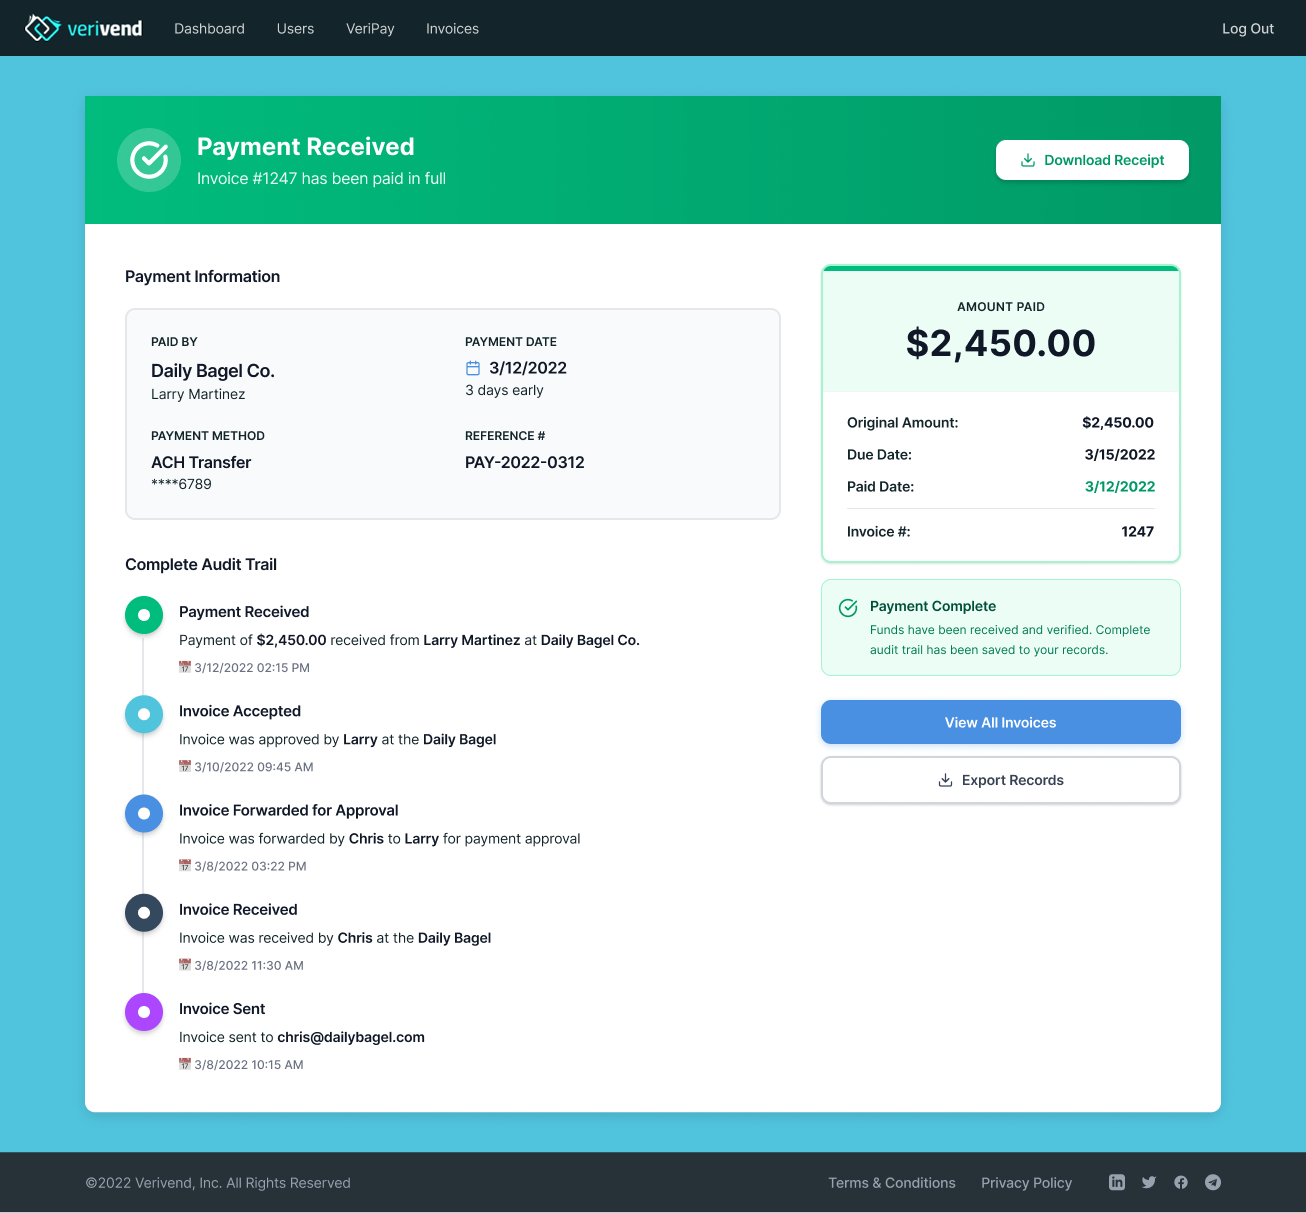
Task: Open the Users nav item
Action: point(295,28)
